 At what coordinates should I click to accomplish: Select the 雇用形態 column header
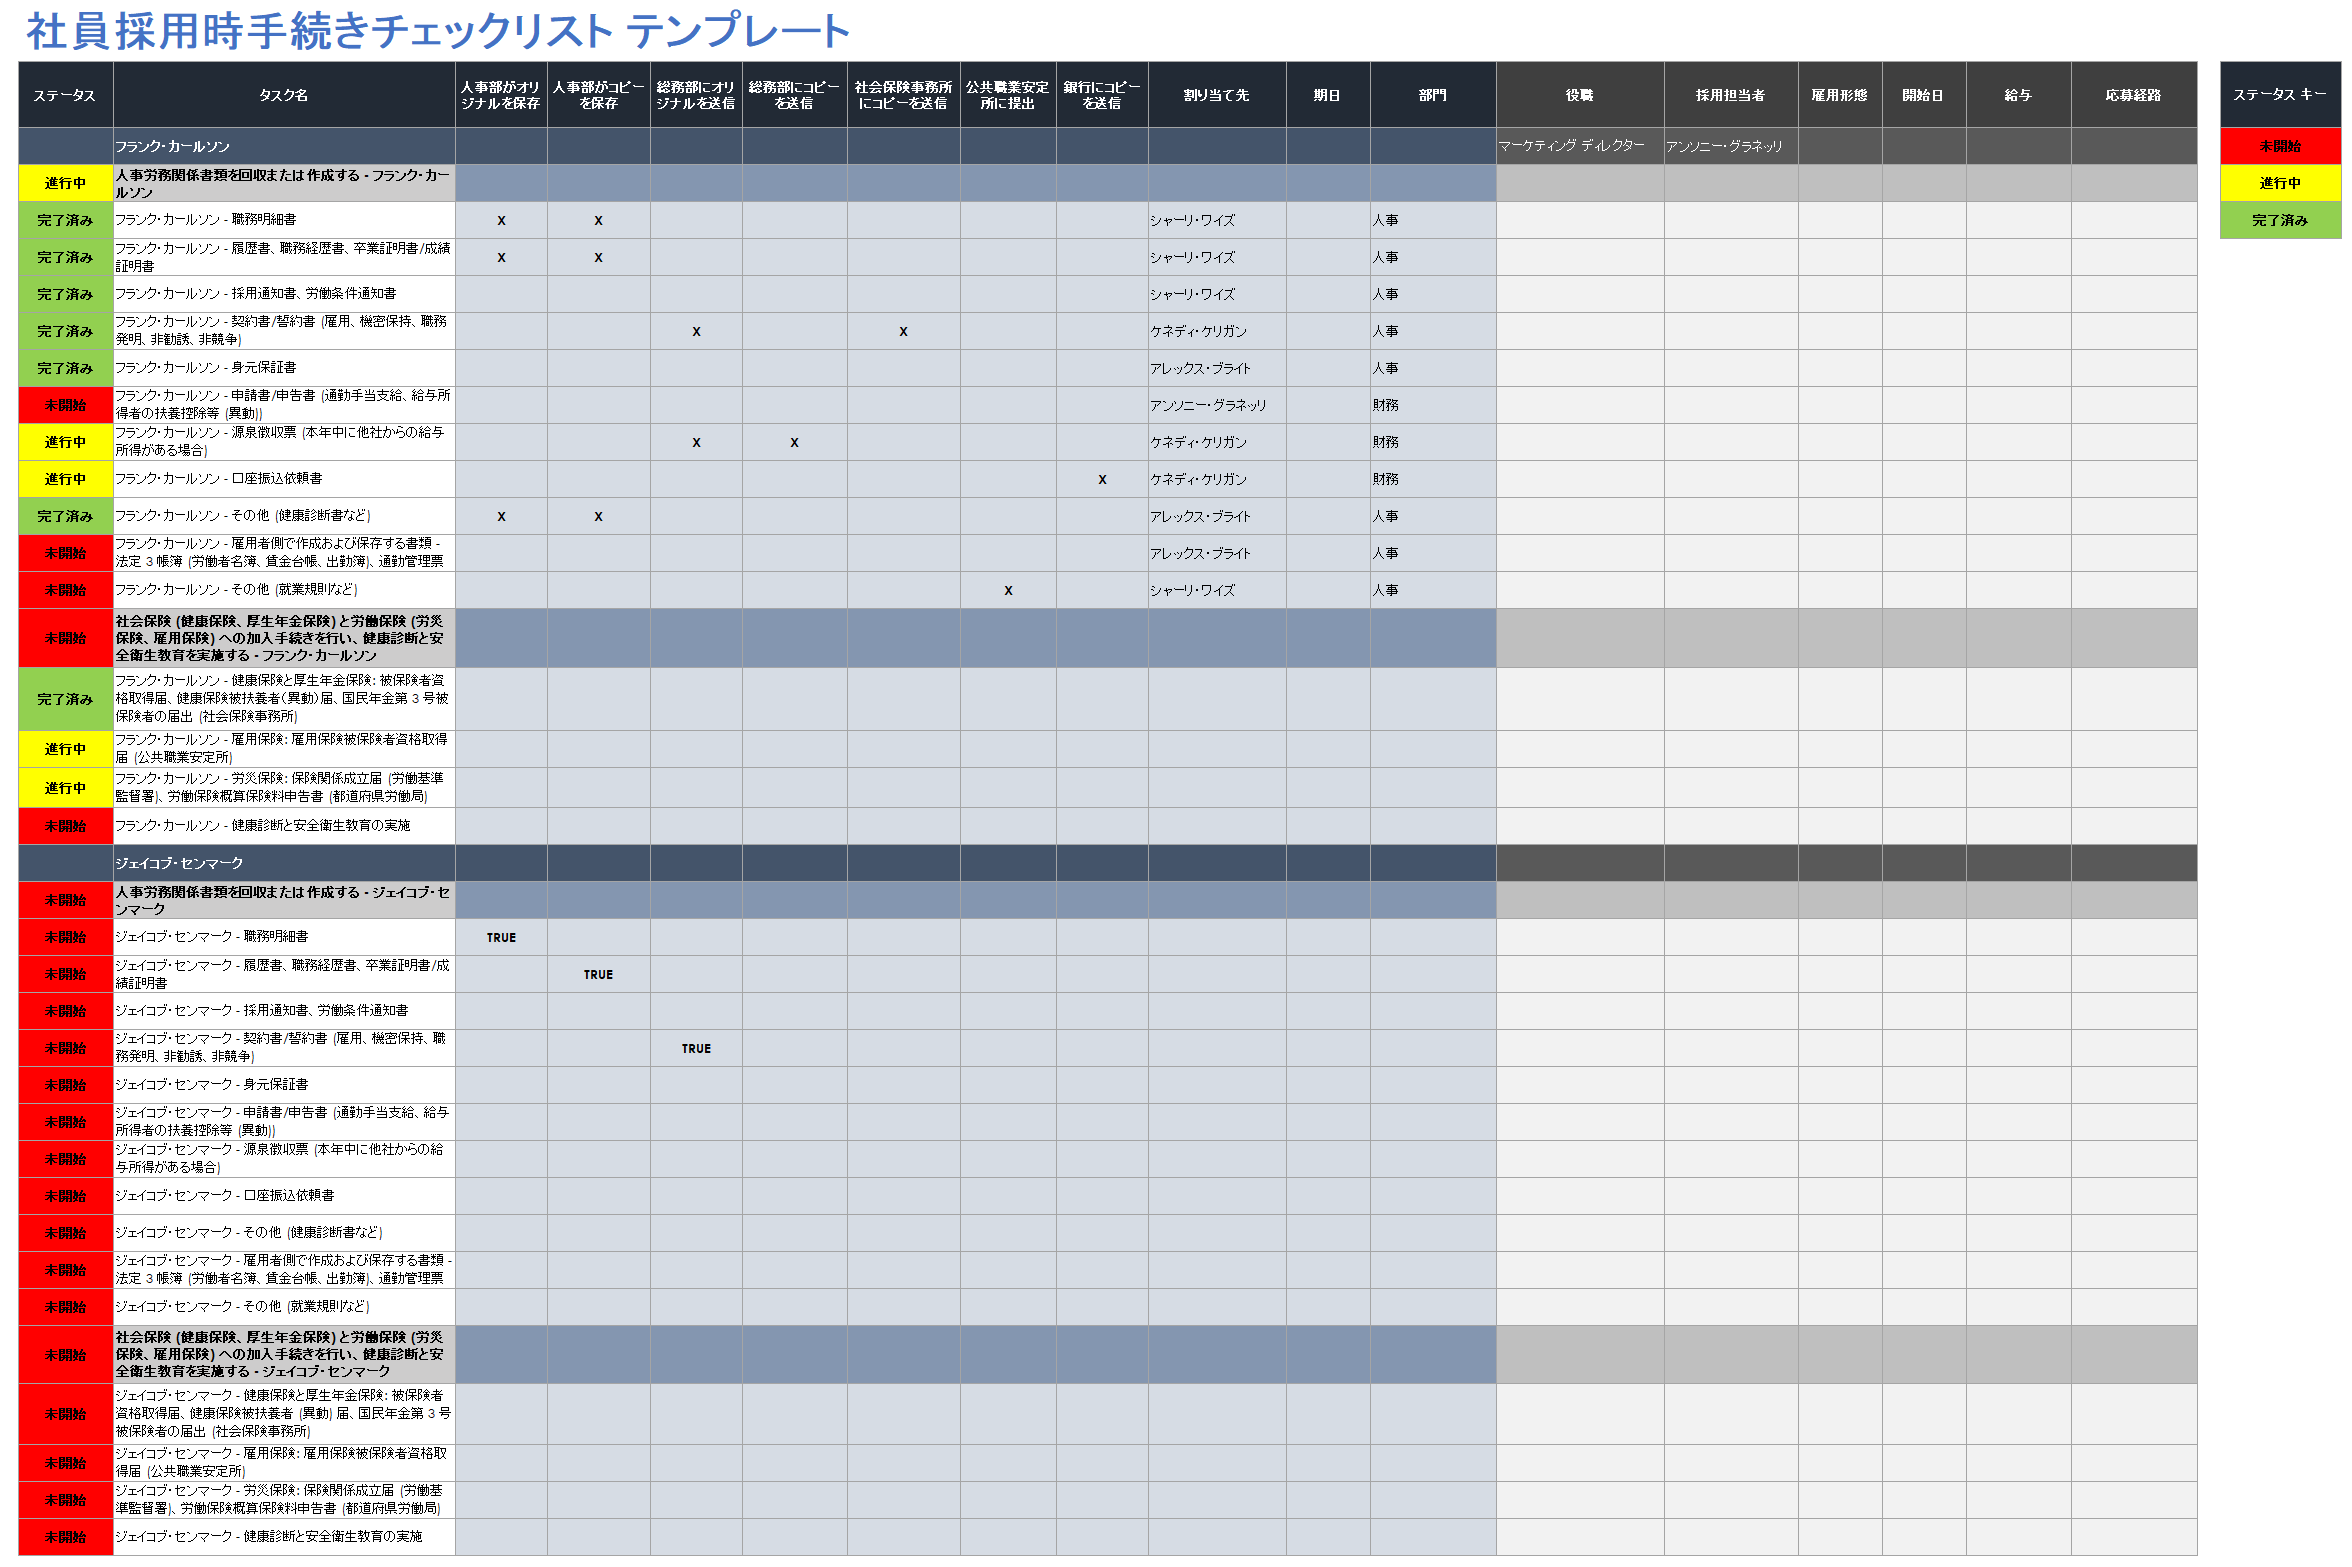pos(1840,95)
